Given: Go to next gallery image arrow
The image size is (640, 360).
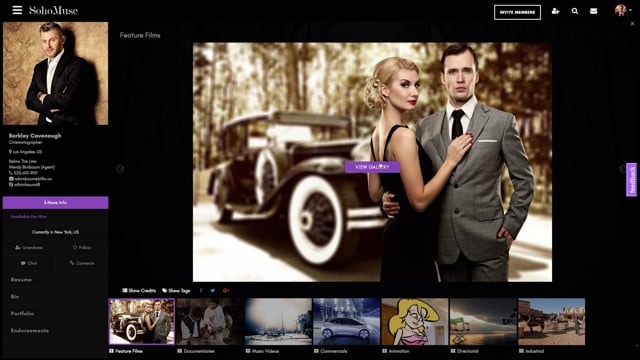Looking at the screenshot, I should (x=622, y=169).
